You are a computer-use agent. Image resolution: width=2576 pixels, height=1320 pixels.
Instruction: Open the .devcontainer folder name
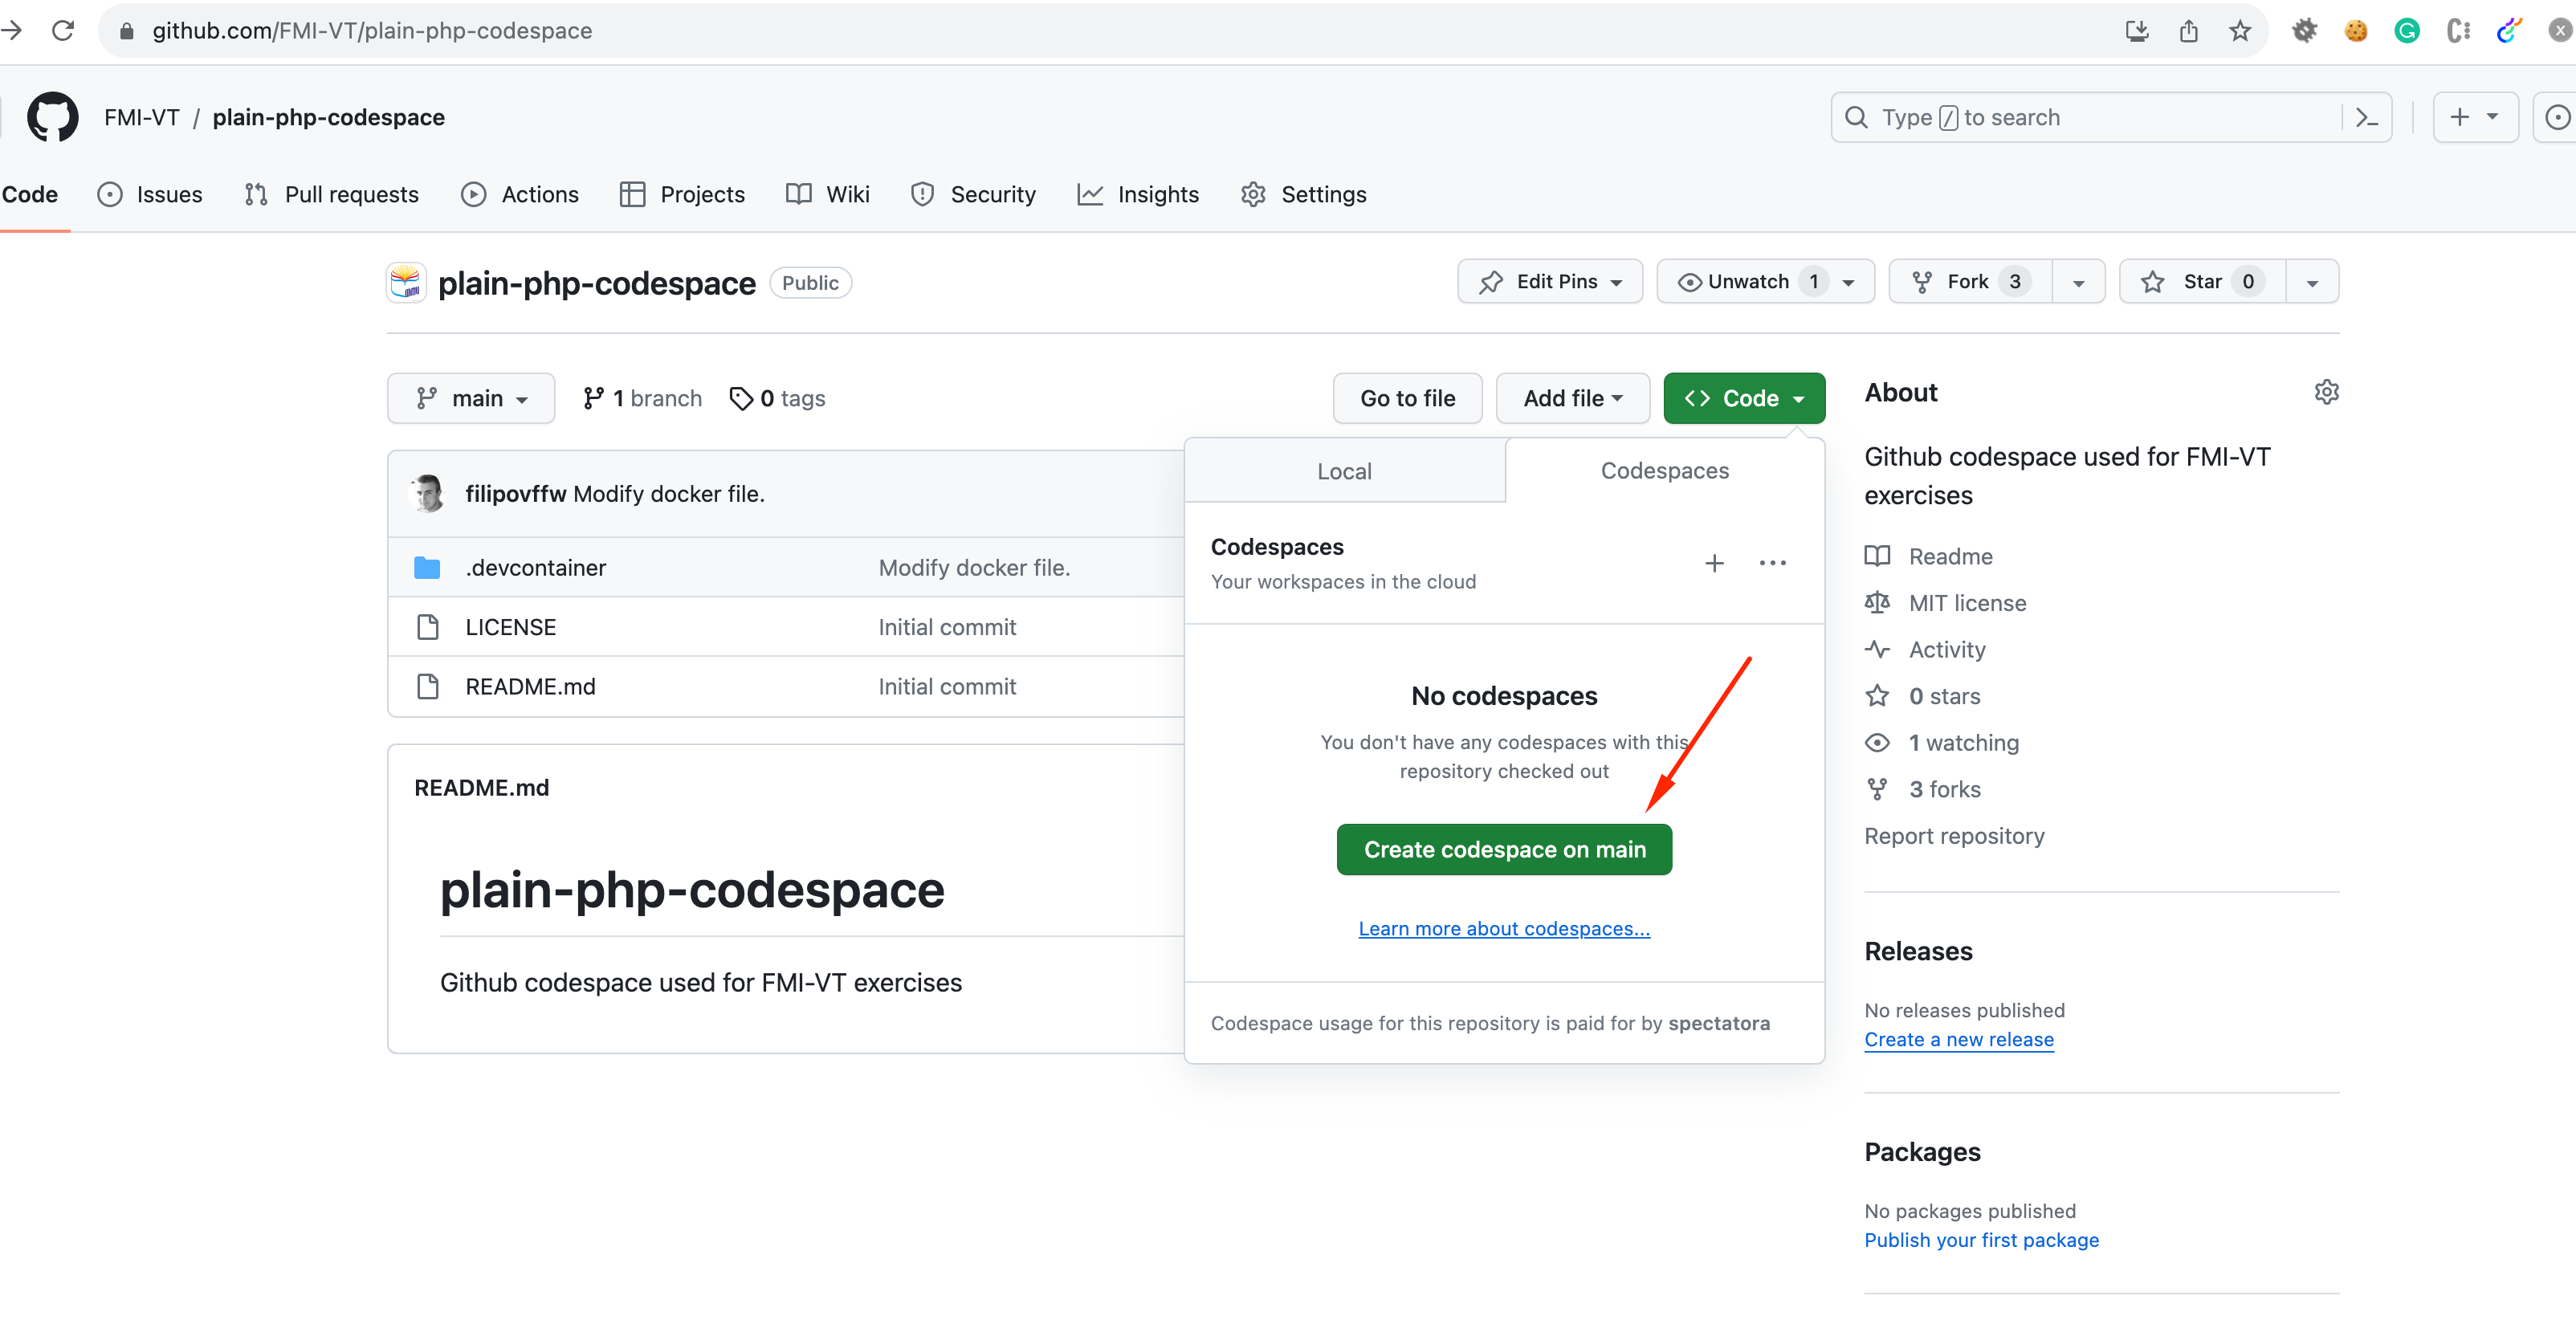(535, 568)
